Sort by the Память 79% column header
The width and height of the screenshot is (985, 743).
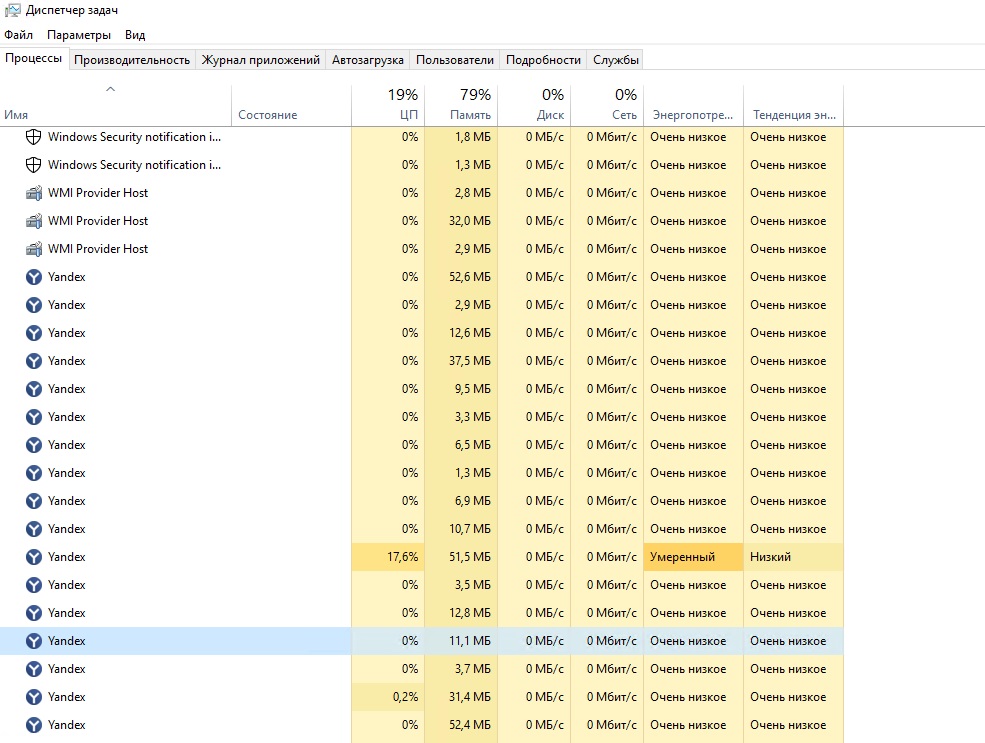tap(461, 106)
